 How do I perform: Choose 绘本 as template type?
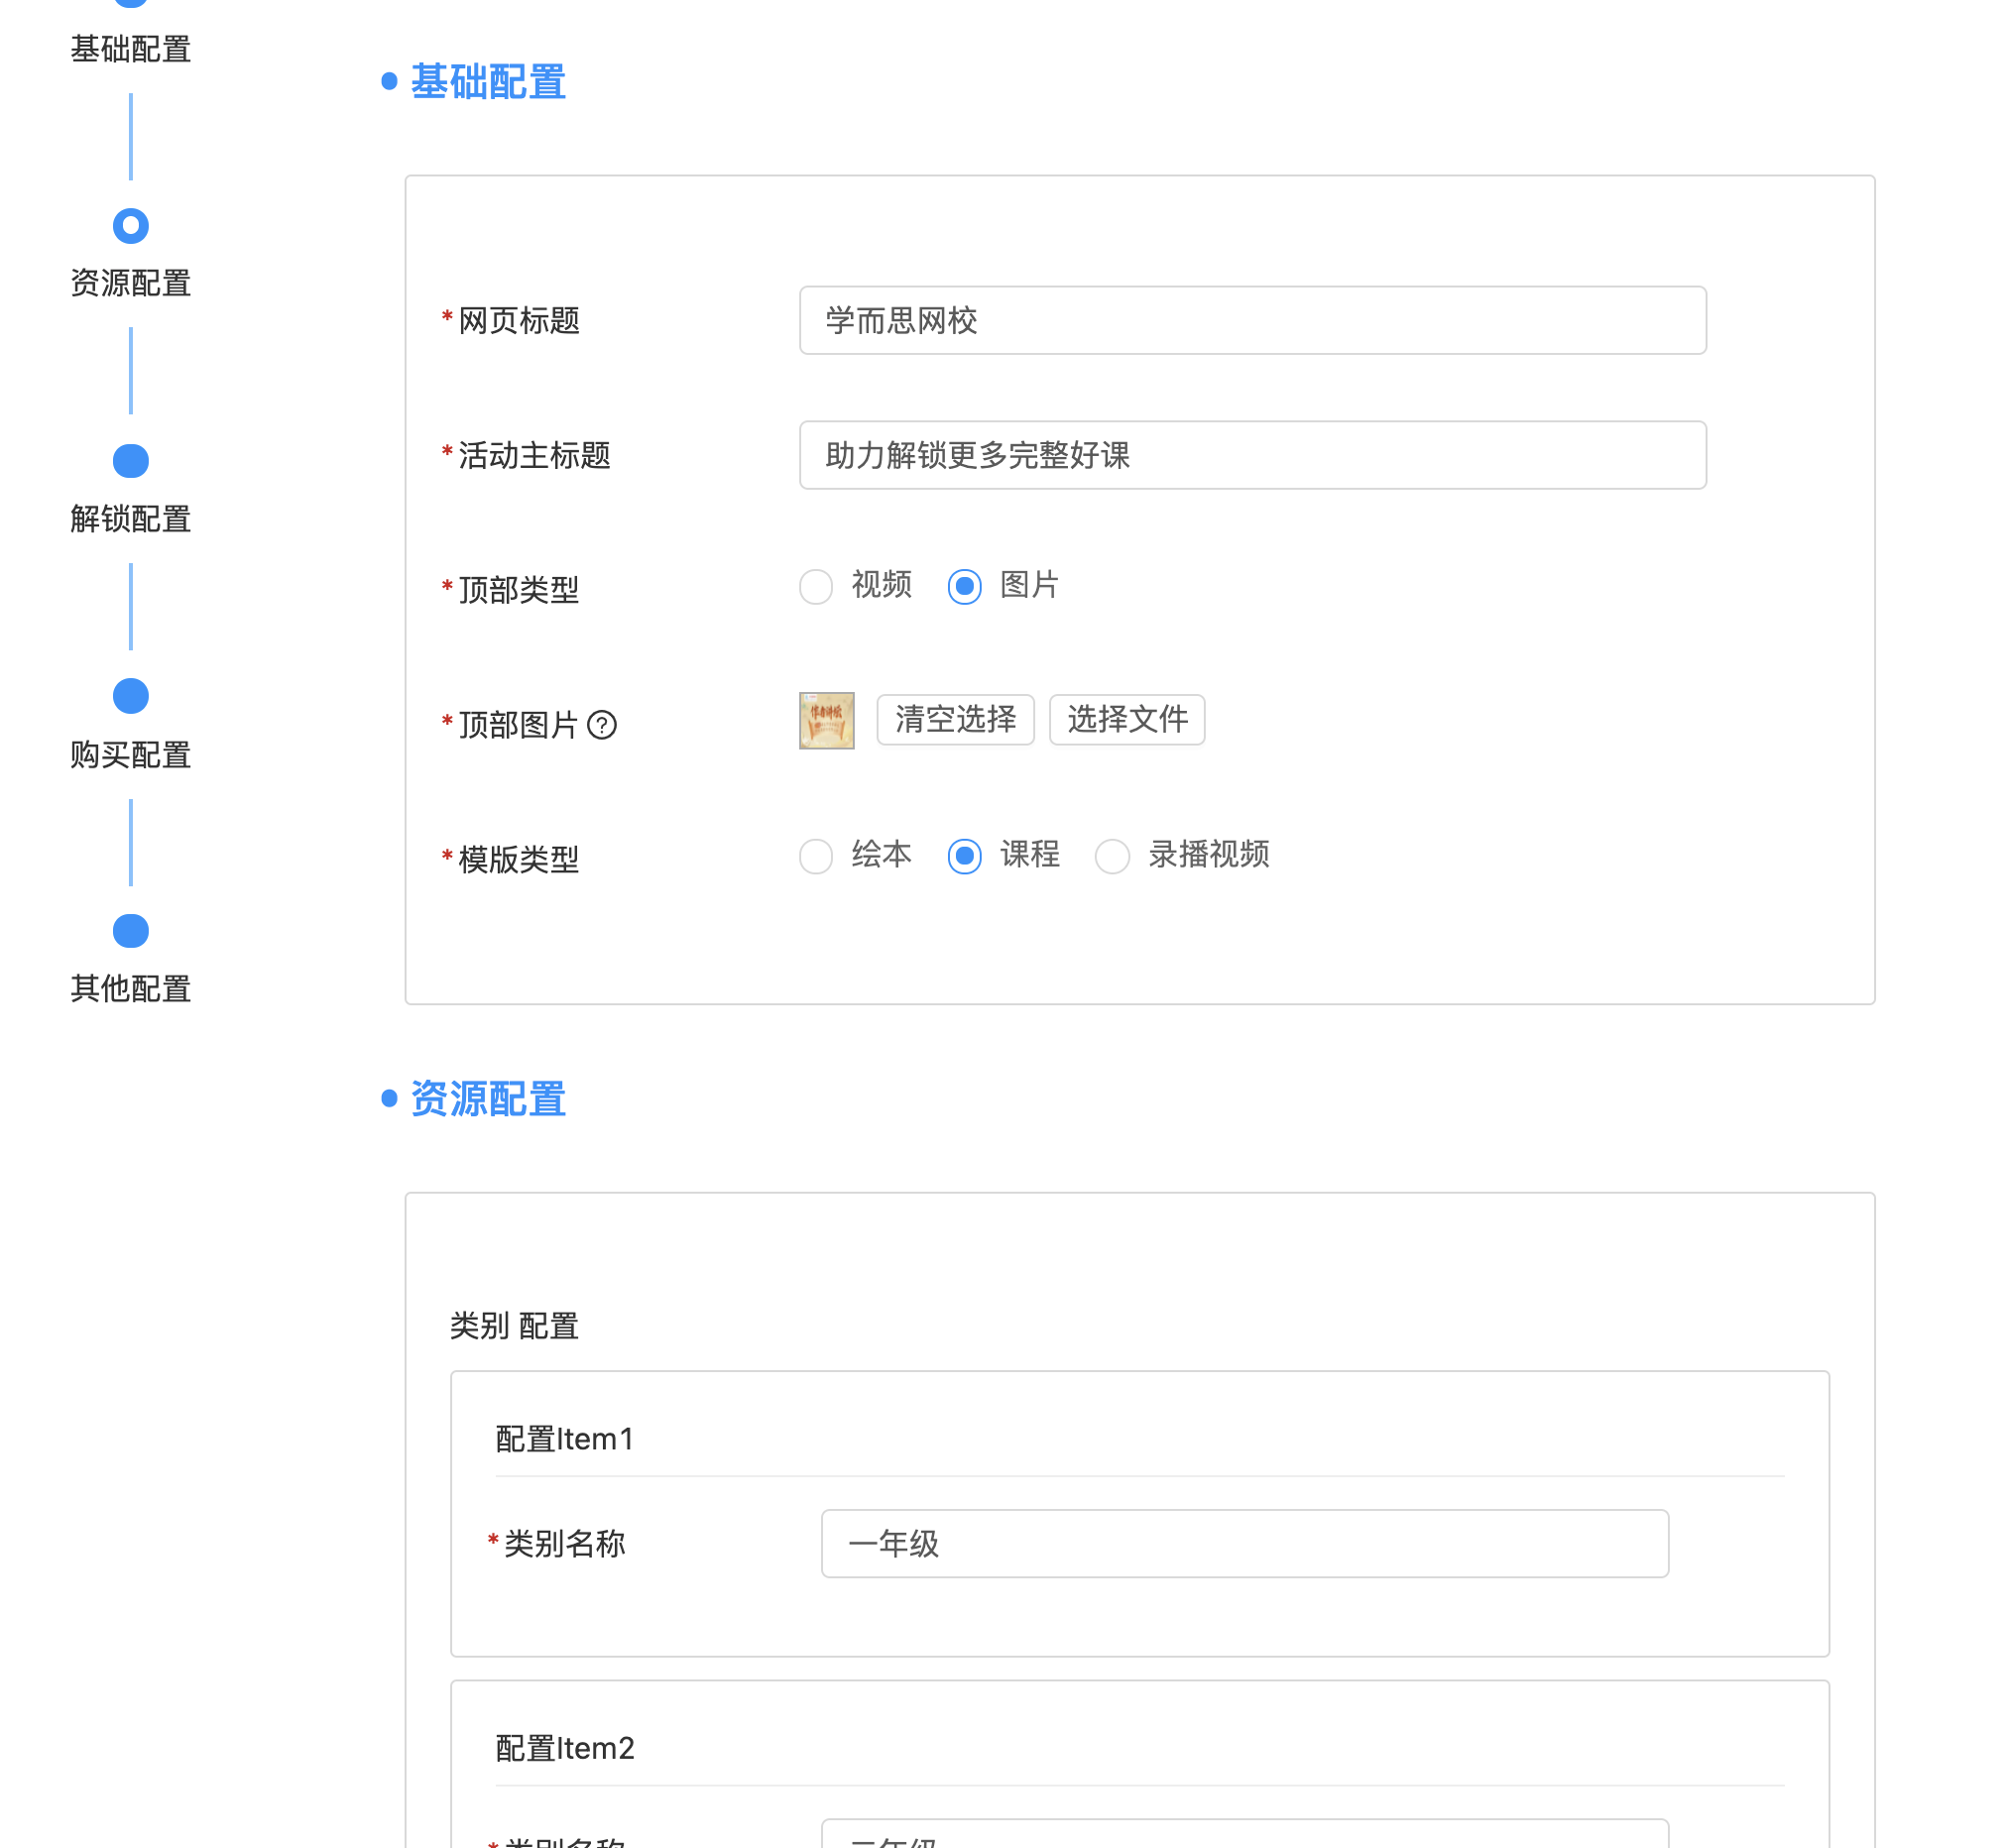click(x=816, y=856)
